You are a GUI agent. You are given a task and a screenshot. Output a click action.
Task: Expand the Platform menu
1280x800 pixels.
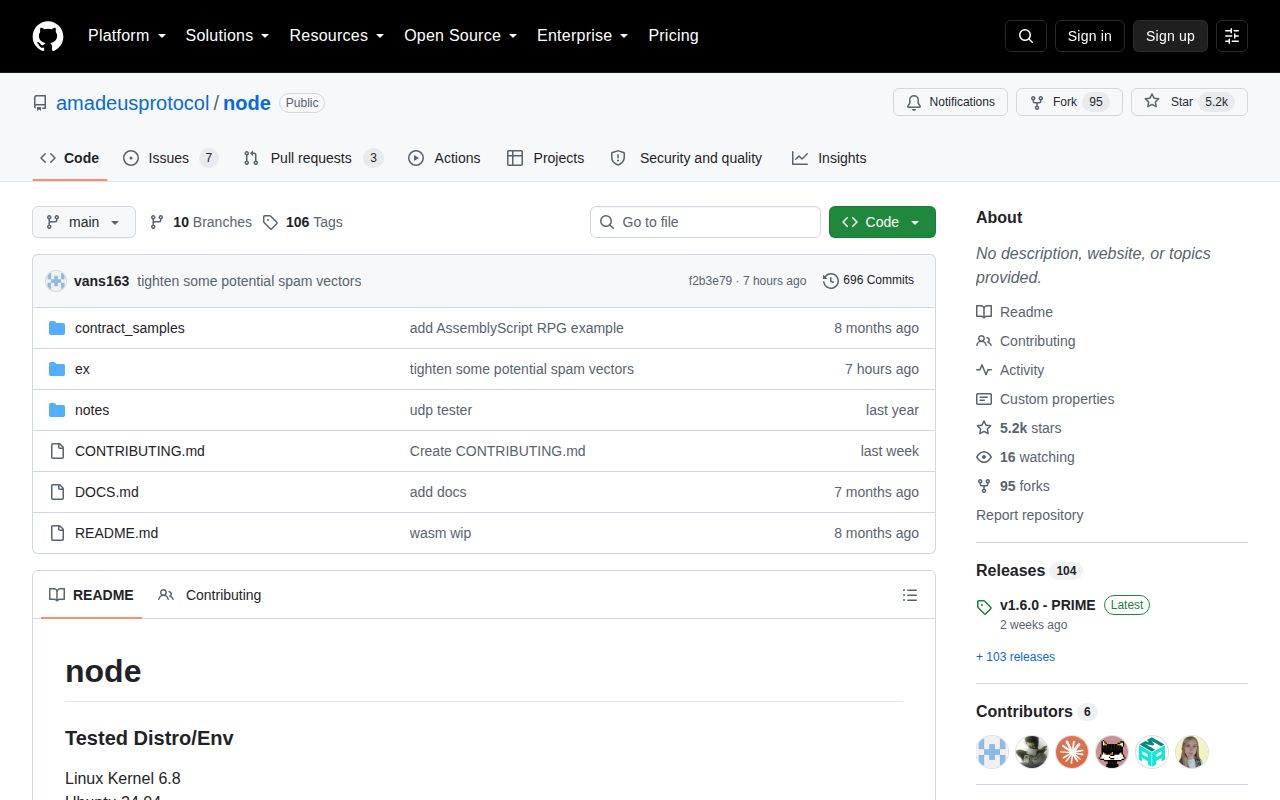(x=127, y=36)
